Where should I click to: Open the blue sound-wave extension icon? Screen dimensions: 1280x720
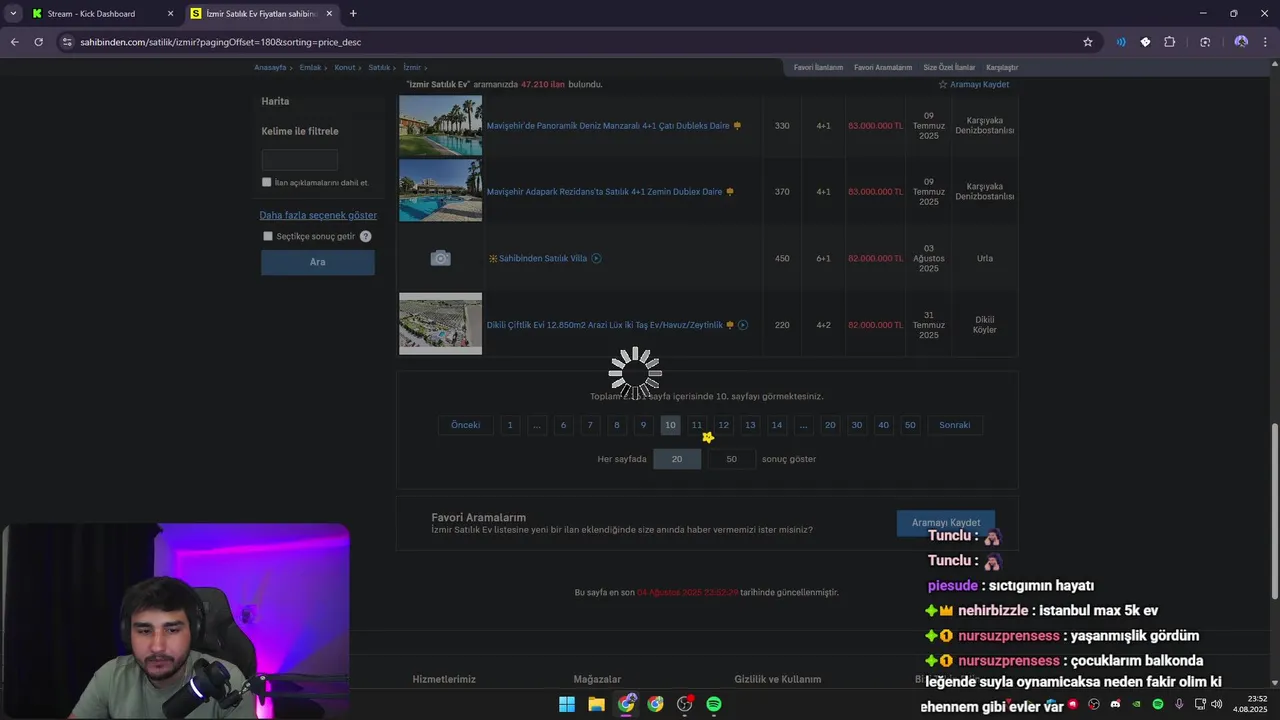(x=1120, y=42)
